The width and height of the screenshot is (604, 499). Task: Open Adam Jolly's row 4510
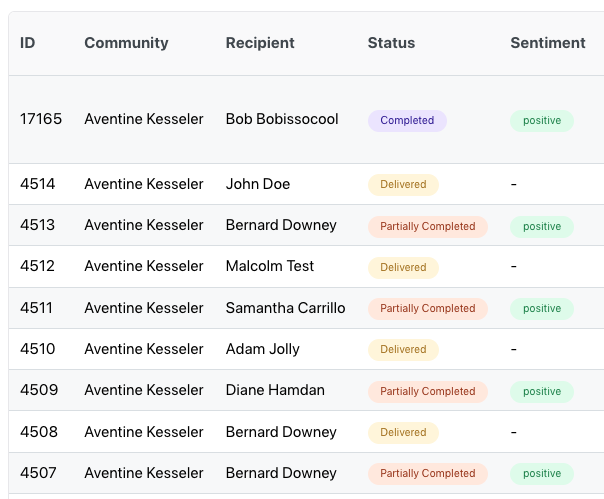click(306, 349)
